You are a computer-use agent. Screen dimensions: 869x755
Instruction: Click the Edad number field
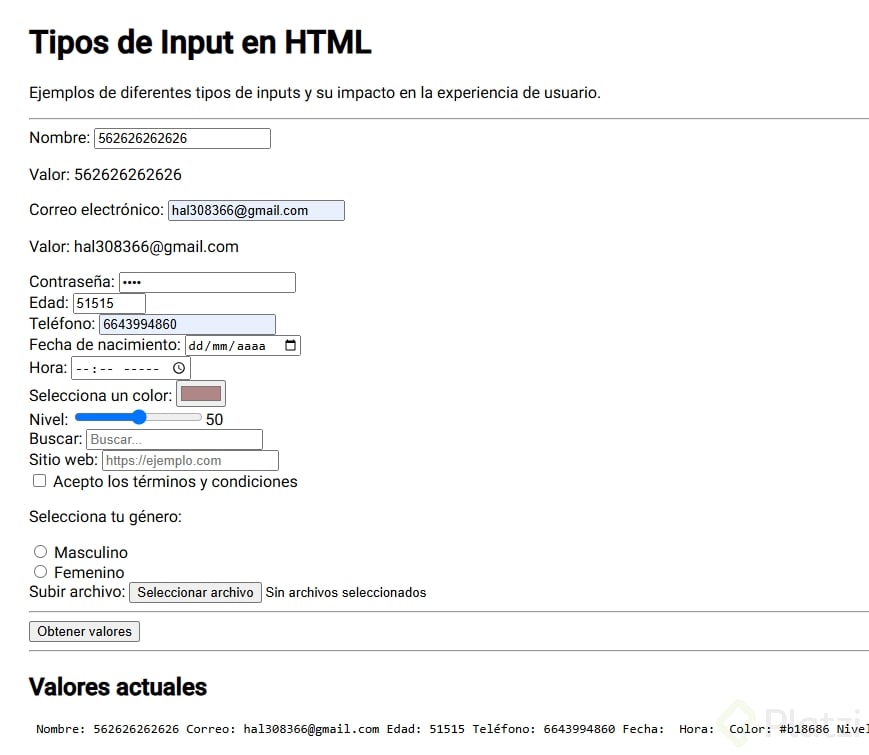tap(109, 303)
